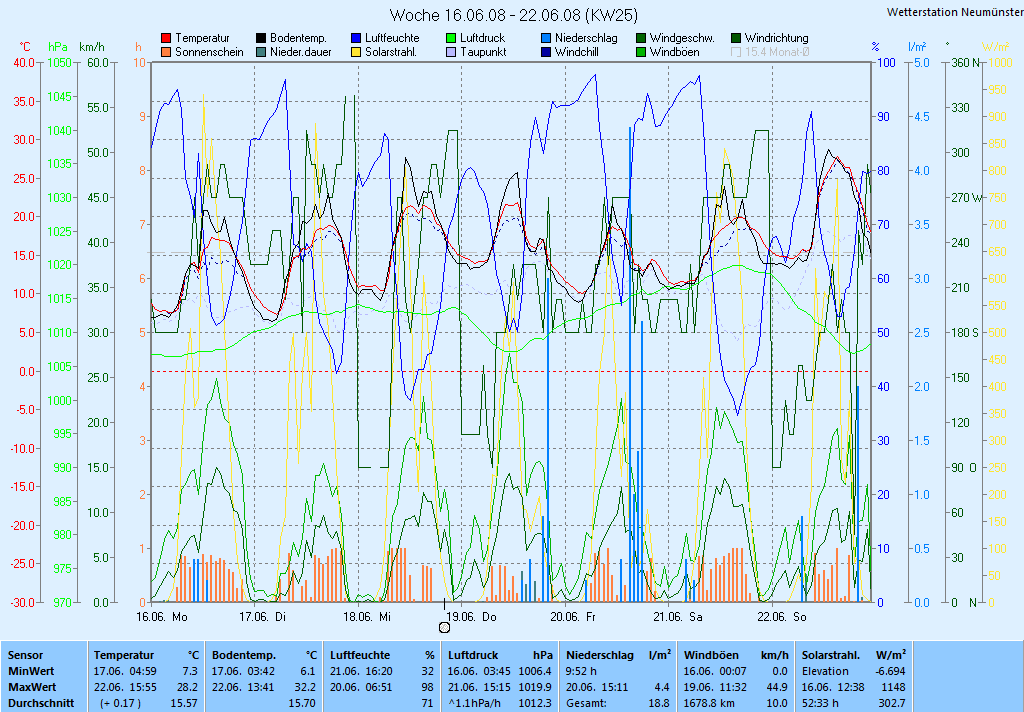
Task: Click the max wind gust value 44.9
Action: [776, 687]
